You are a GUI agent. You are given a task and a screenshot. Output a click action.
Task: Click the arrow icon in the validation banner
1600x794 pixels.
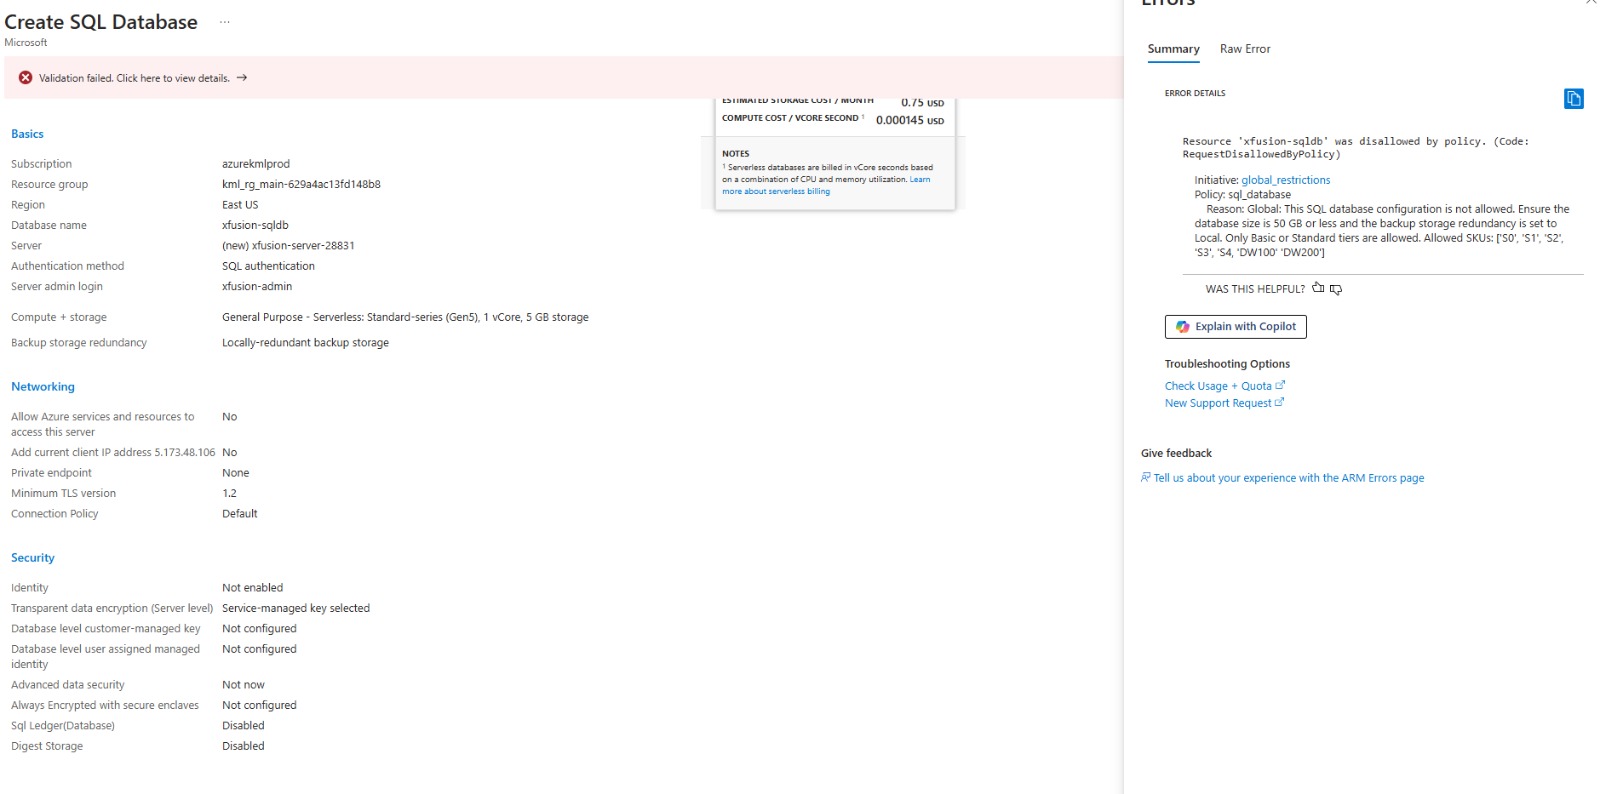242,78
